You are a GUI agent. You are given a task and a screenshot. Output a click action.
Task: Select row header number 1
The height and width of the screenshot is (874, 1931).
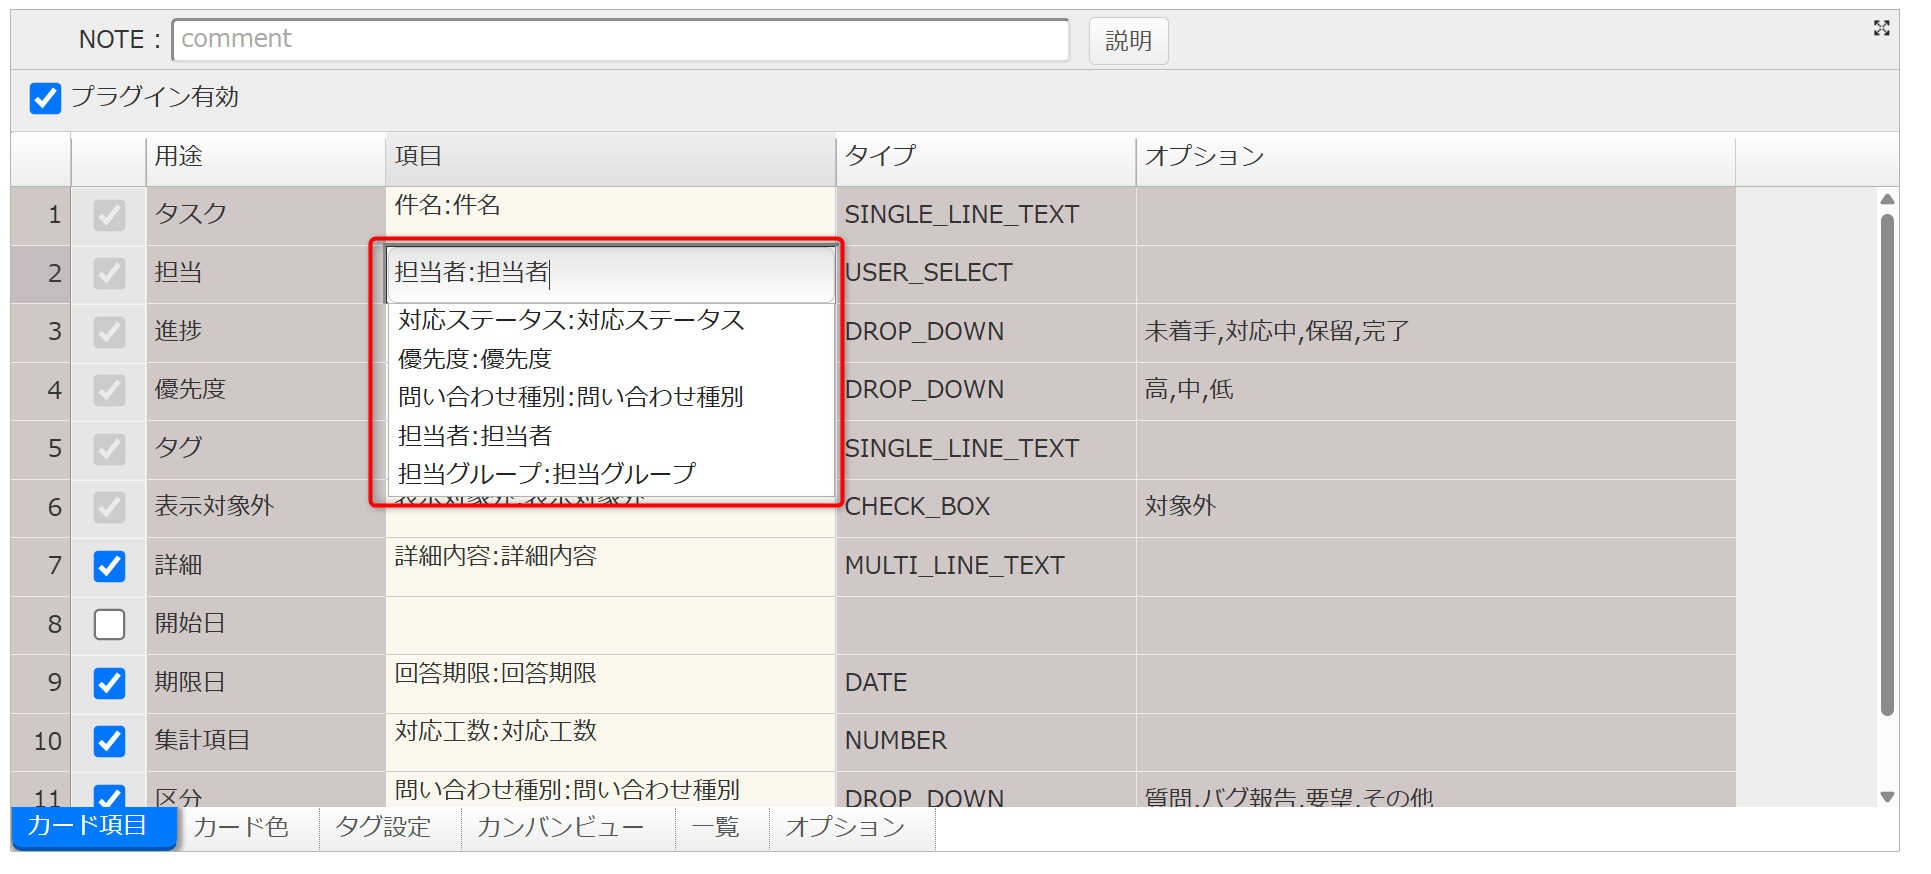(41, 215)
